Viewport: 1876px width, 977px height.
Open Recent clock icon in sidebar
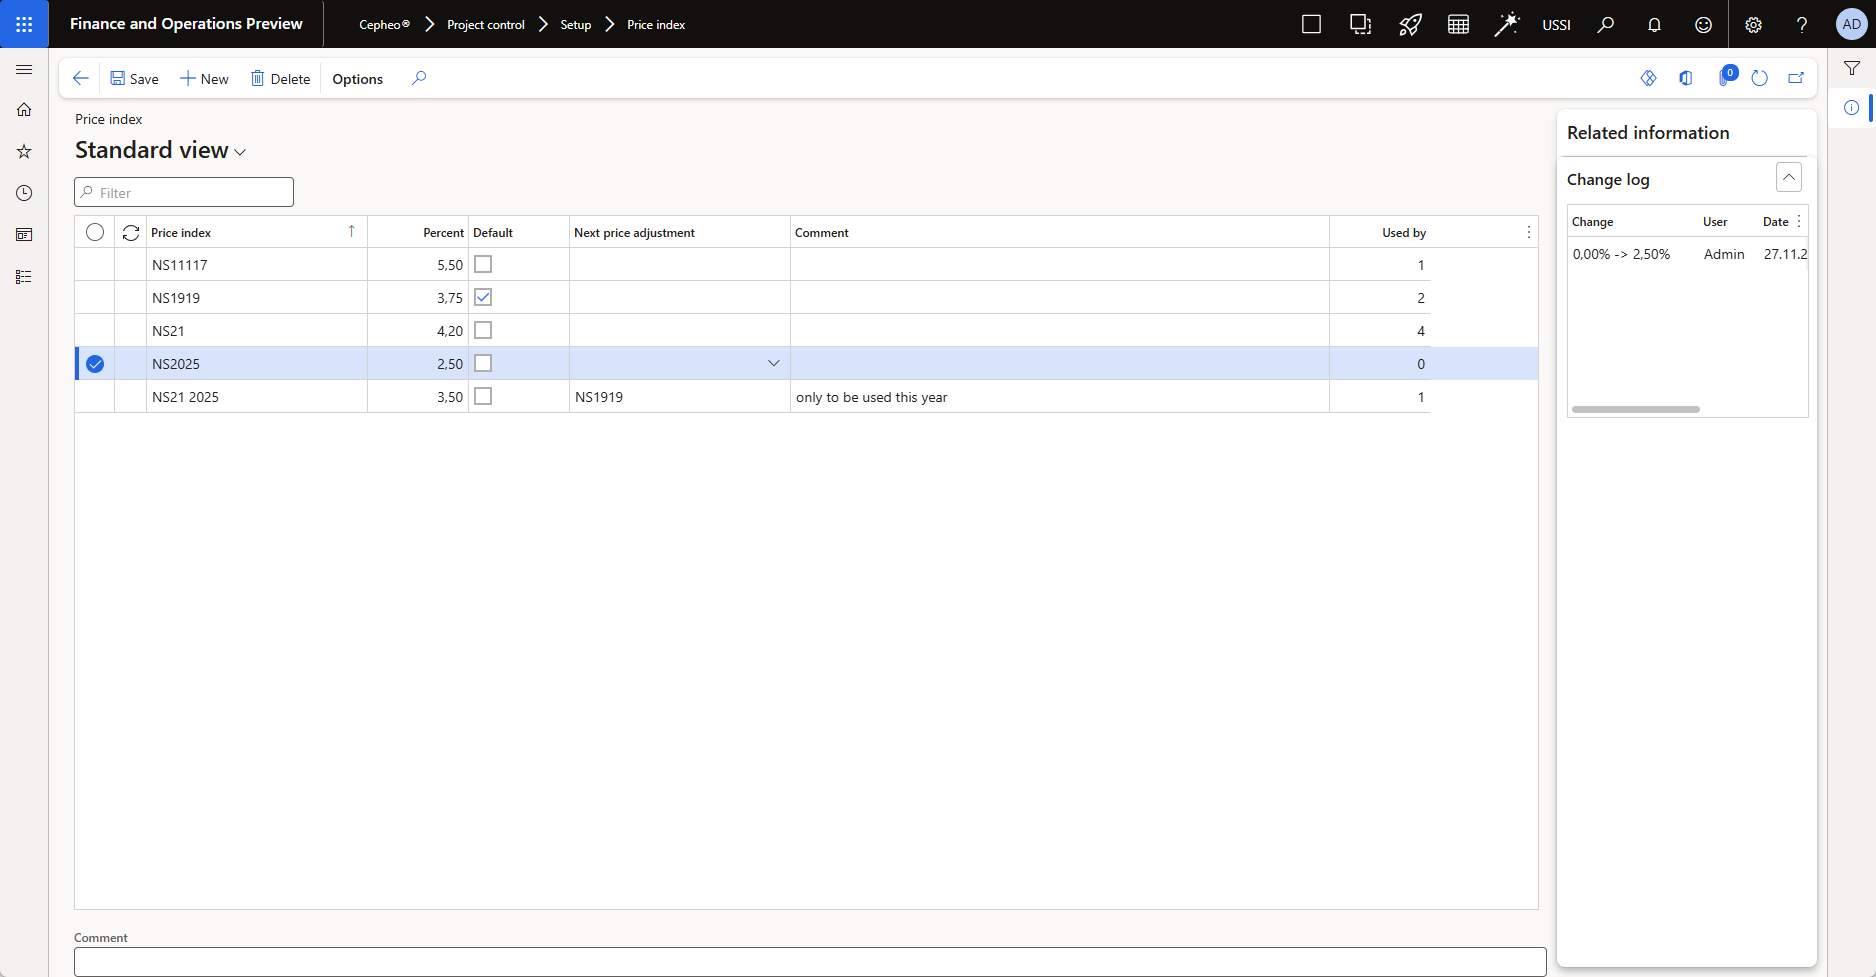pyautogui.click(x=24, y=193)
